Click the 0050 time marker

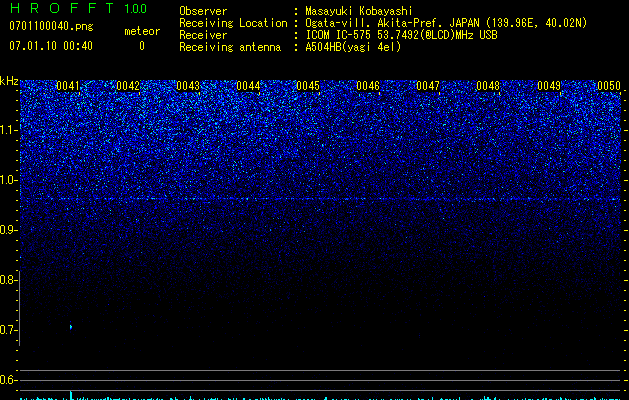[x=609, y=86]
